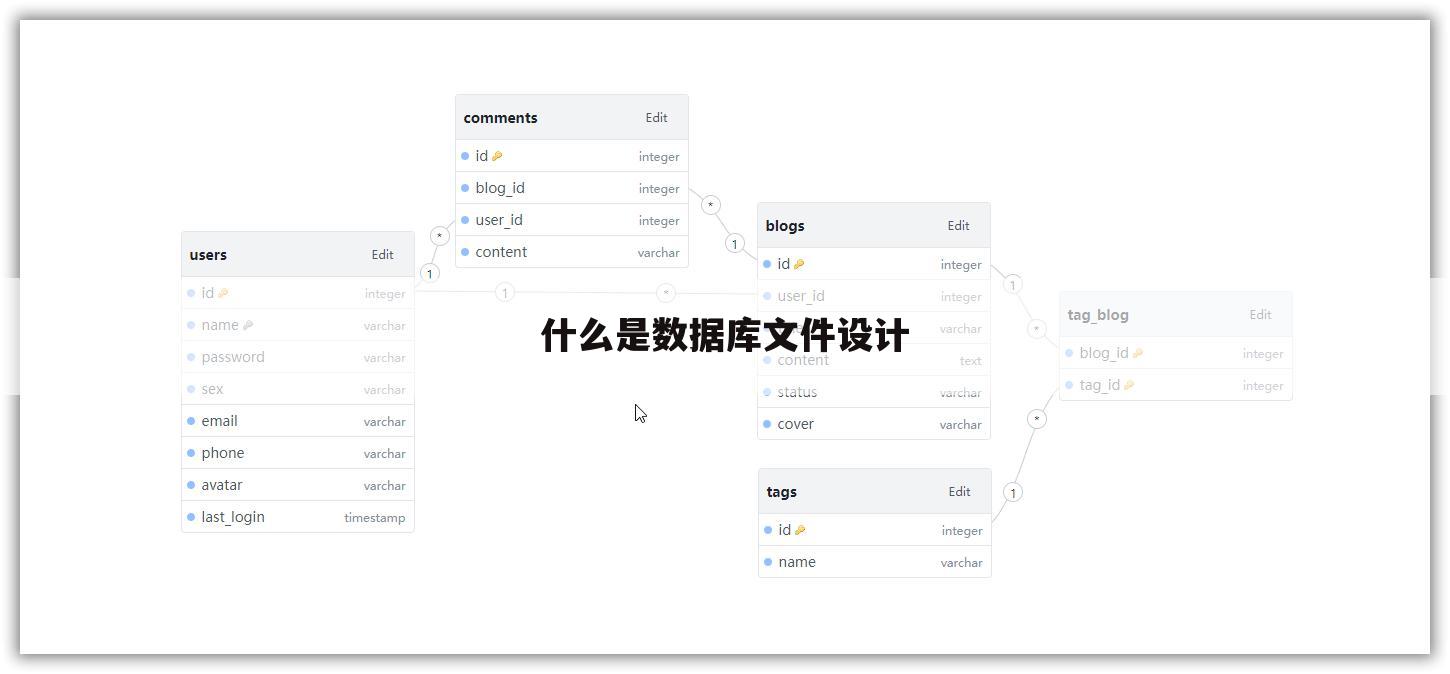
Task: Click the 1 marker right of blogs id
Action: point(1013,285)
